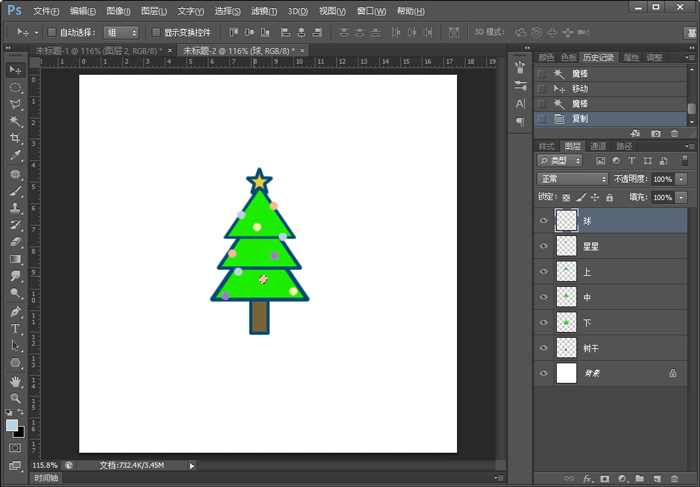Hide the 背景 layer
The height and width of the screenshot is (487, 700).
[x=544, y=373]
